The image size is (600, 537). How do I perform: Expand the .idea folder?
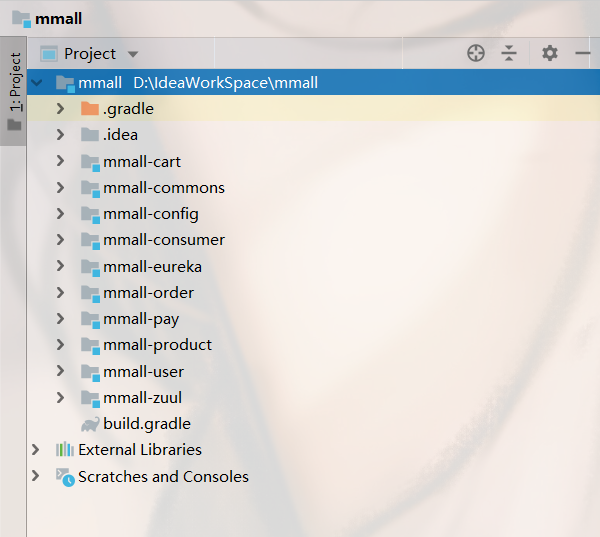pos(60,135)
